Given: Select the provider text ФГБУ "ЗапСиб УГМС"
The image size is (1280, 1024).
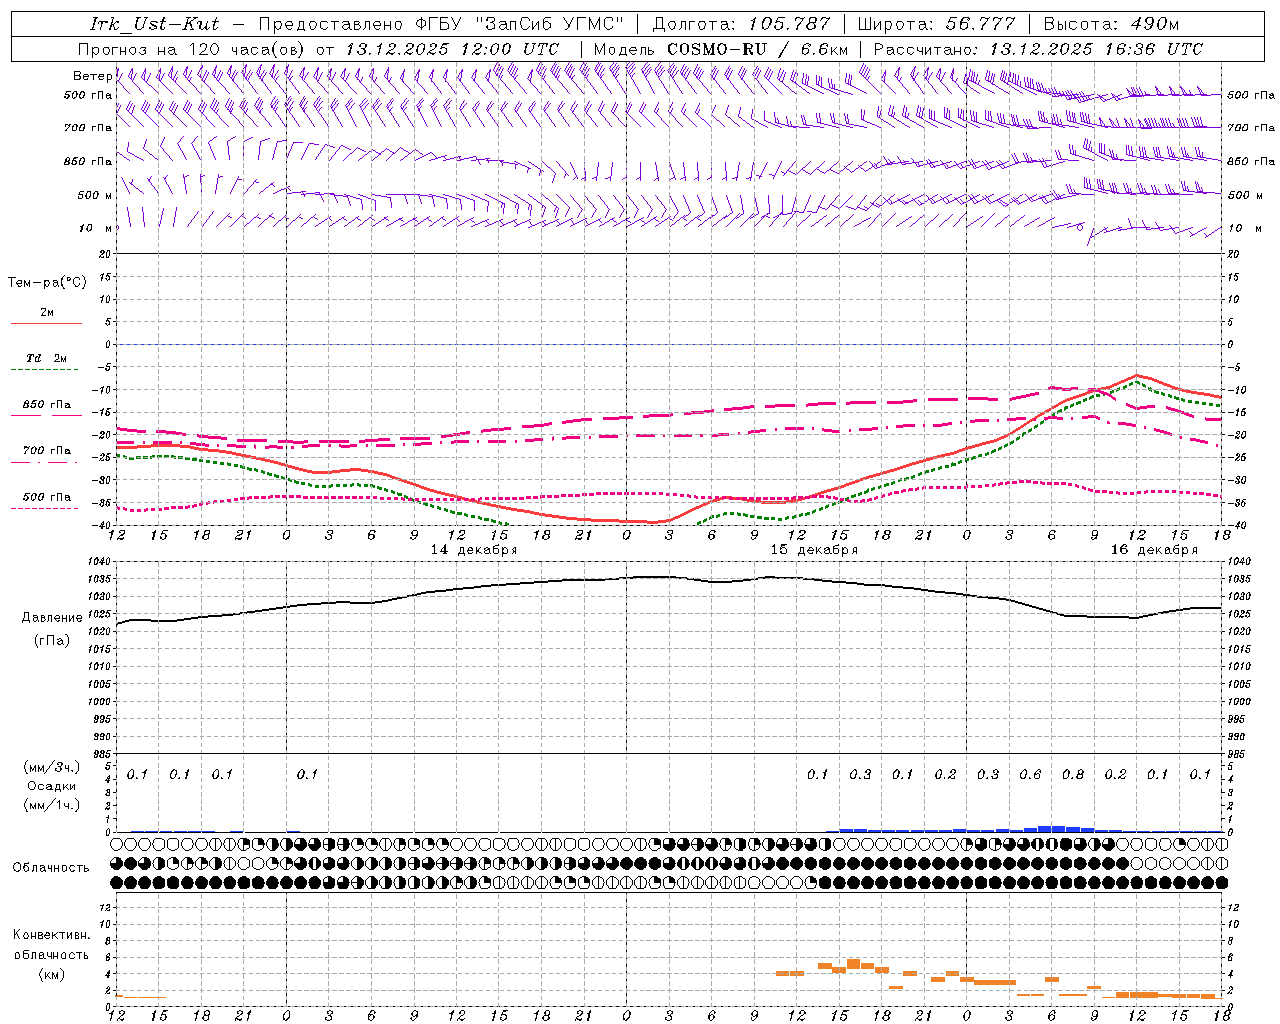Looking at the screenshot, I should click(x=519, y=24).
